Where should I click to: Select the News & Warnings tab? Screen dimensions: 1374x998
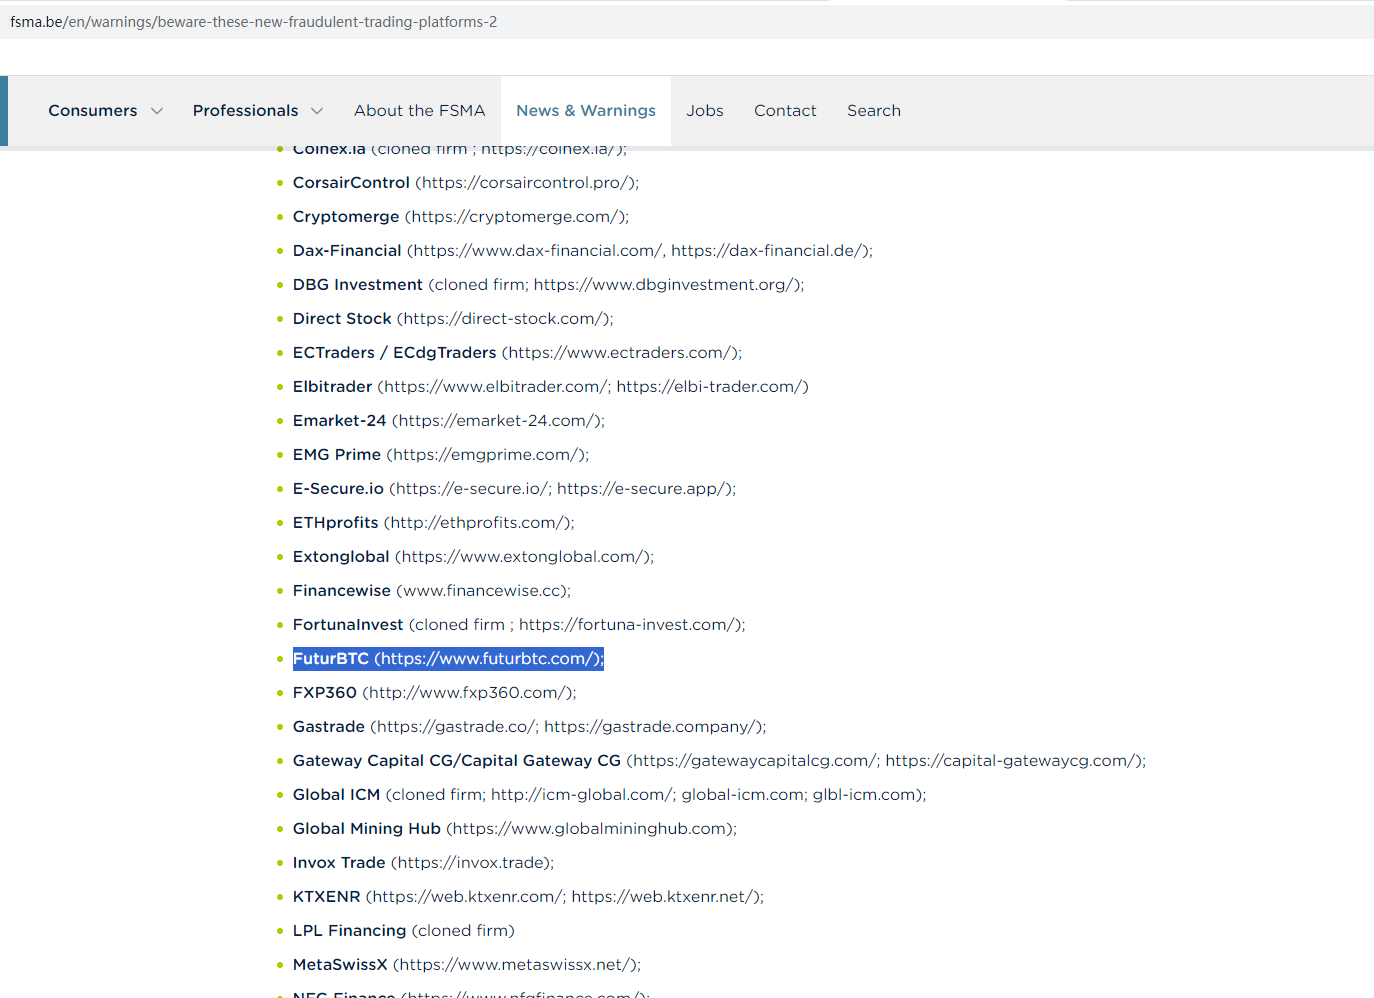pyautogui.click(x=586, y=111)
